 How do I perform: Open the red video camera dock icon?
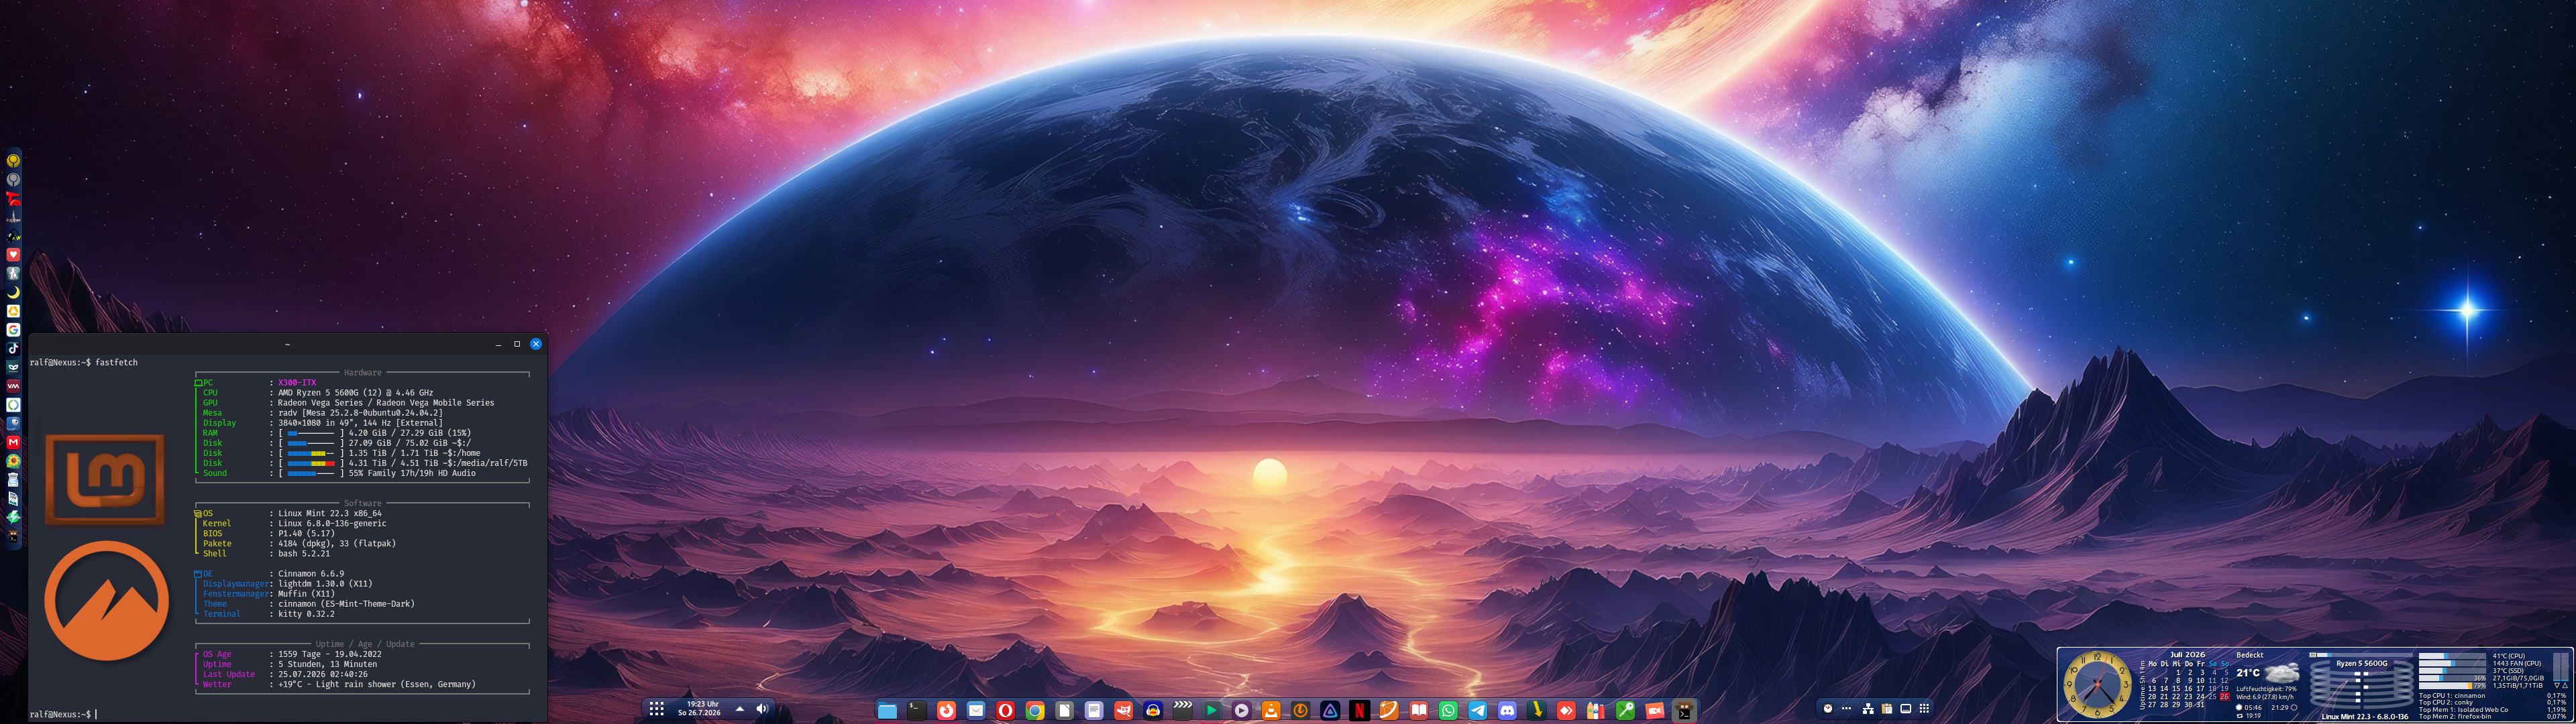click(1655, 710)
